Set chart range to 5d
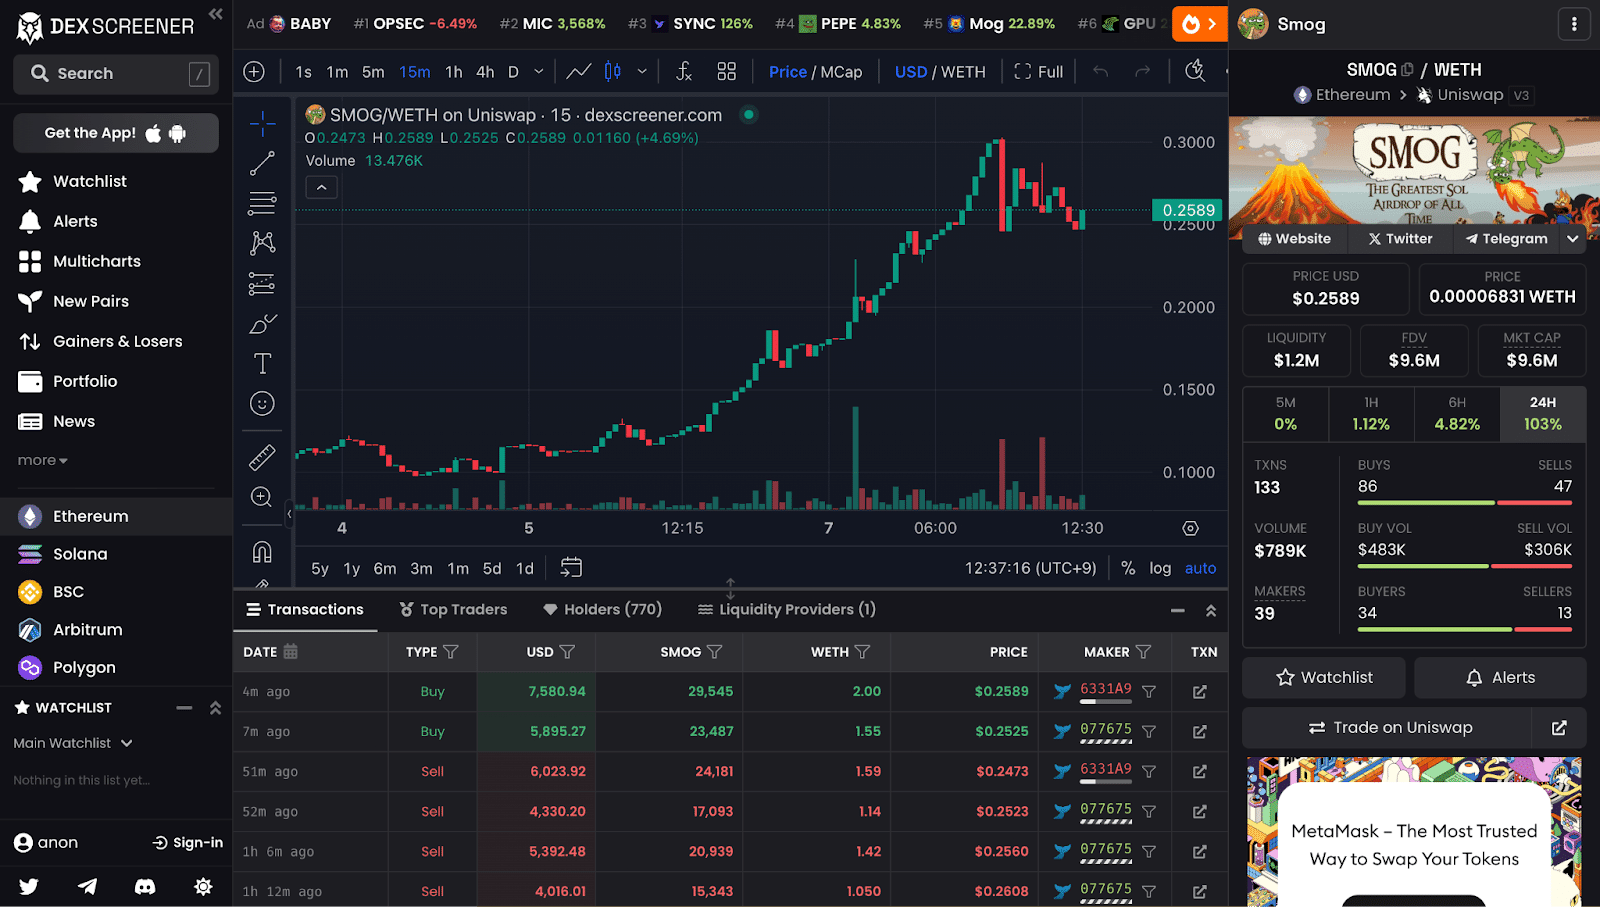 coord(492,568)
